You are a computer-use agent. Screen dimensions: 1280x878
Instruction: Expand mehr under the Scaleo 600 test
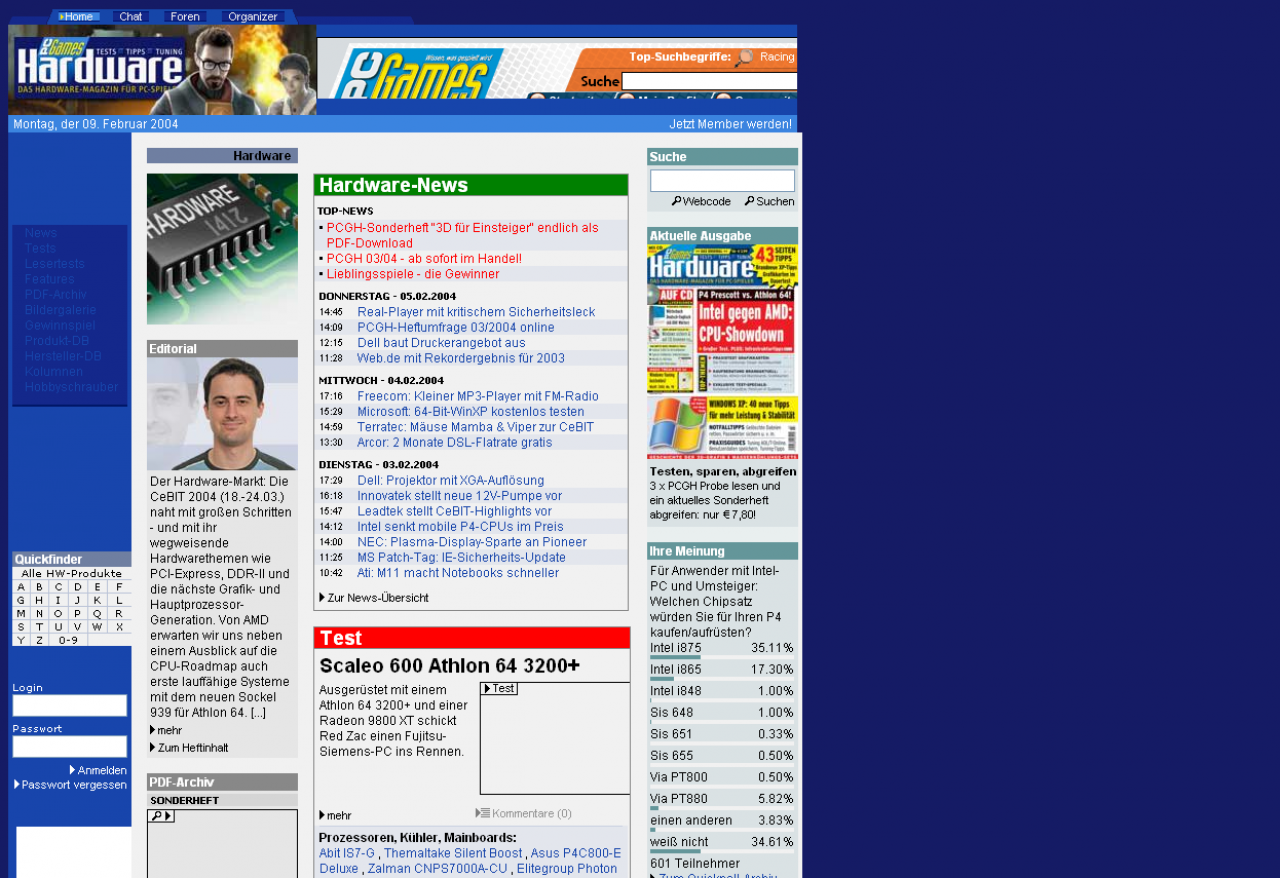click(335, 815)
